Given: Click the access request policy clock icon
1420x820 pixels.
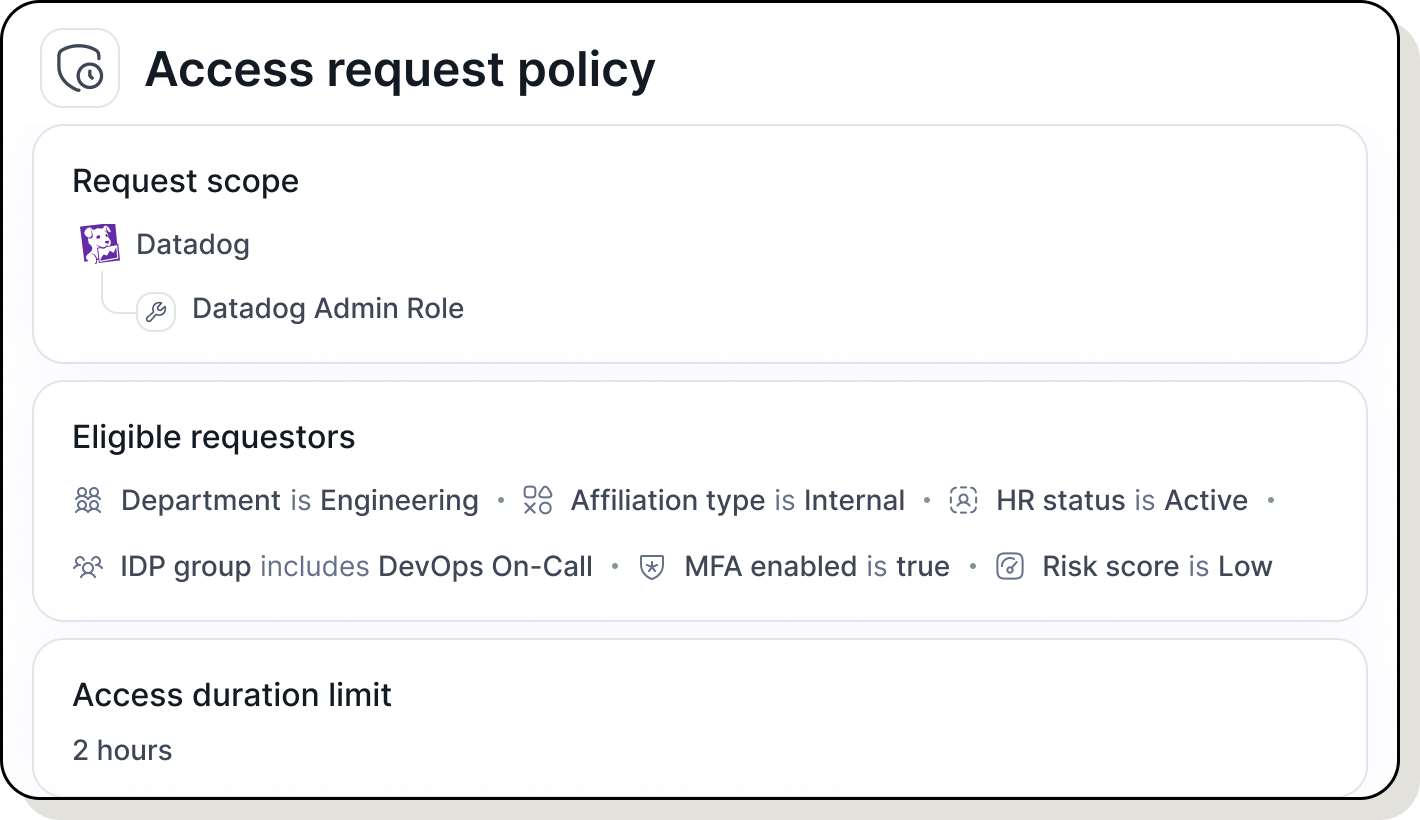Looking at the screenshot, I should [80, 69].
